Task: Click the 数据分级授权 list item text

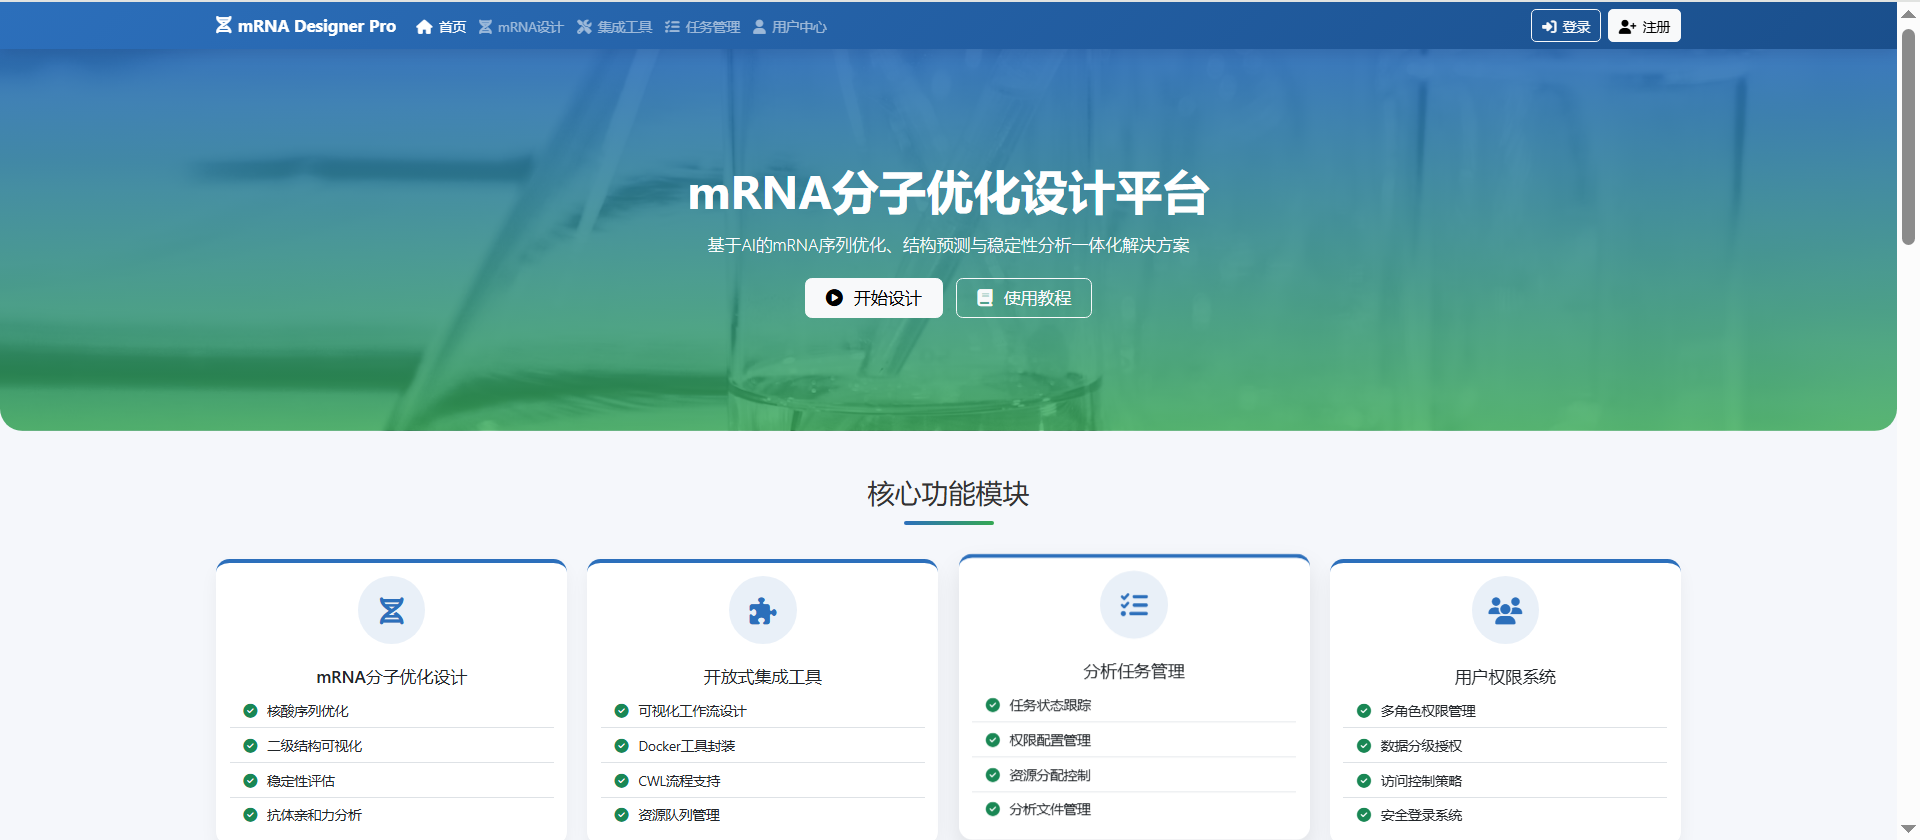Action: click(1421, 746)
